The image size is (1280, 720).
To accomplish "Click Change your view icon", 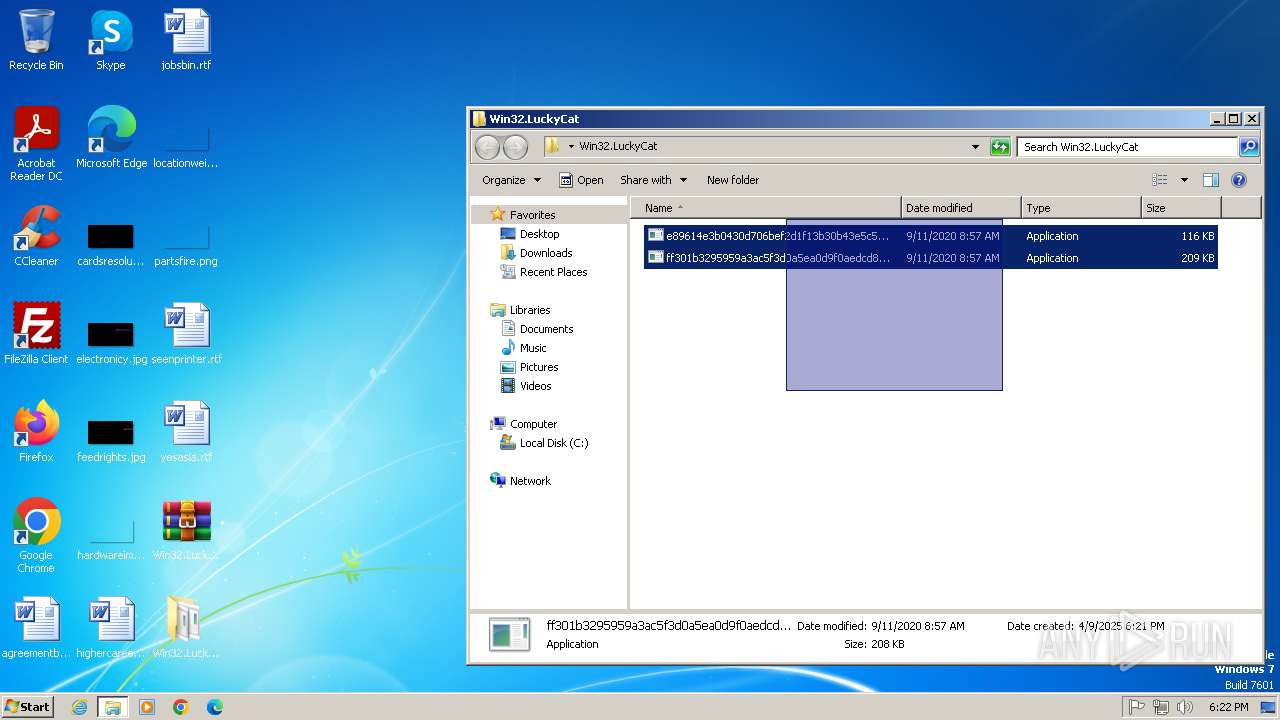I will [x=1160, y=180].
